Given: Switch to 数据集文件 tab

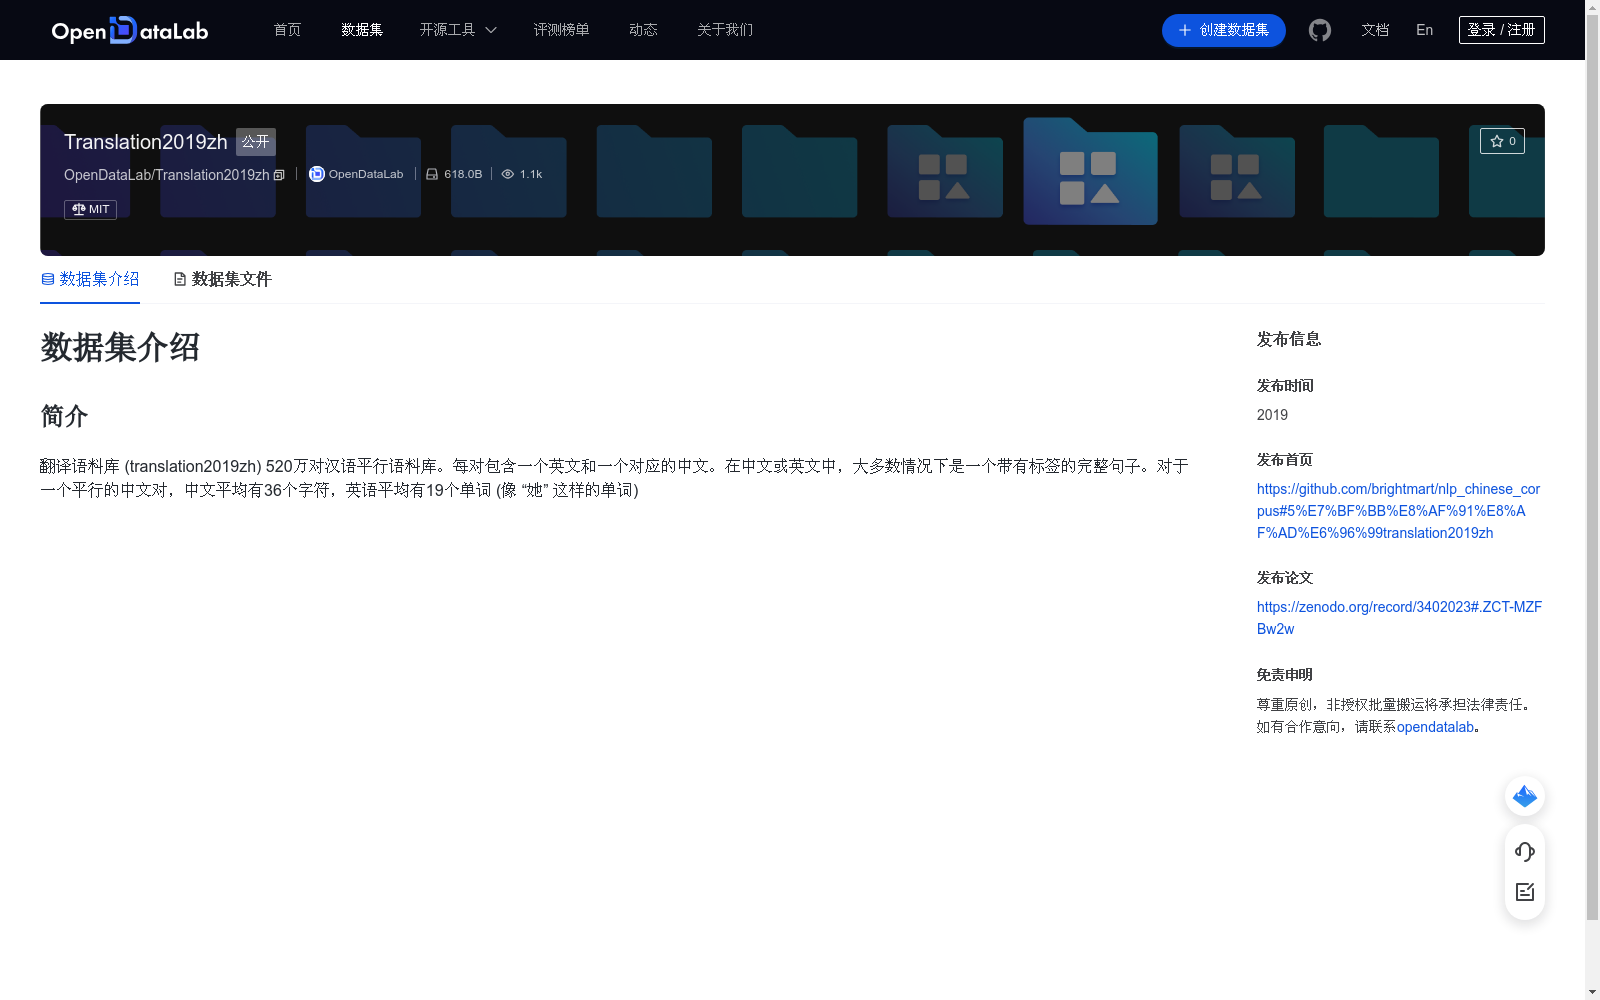Looking at the screenshot, I should 222,279.
